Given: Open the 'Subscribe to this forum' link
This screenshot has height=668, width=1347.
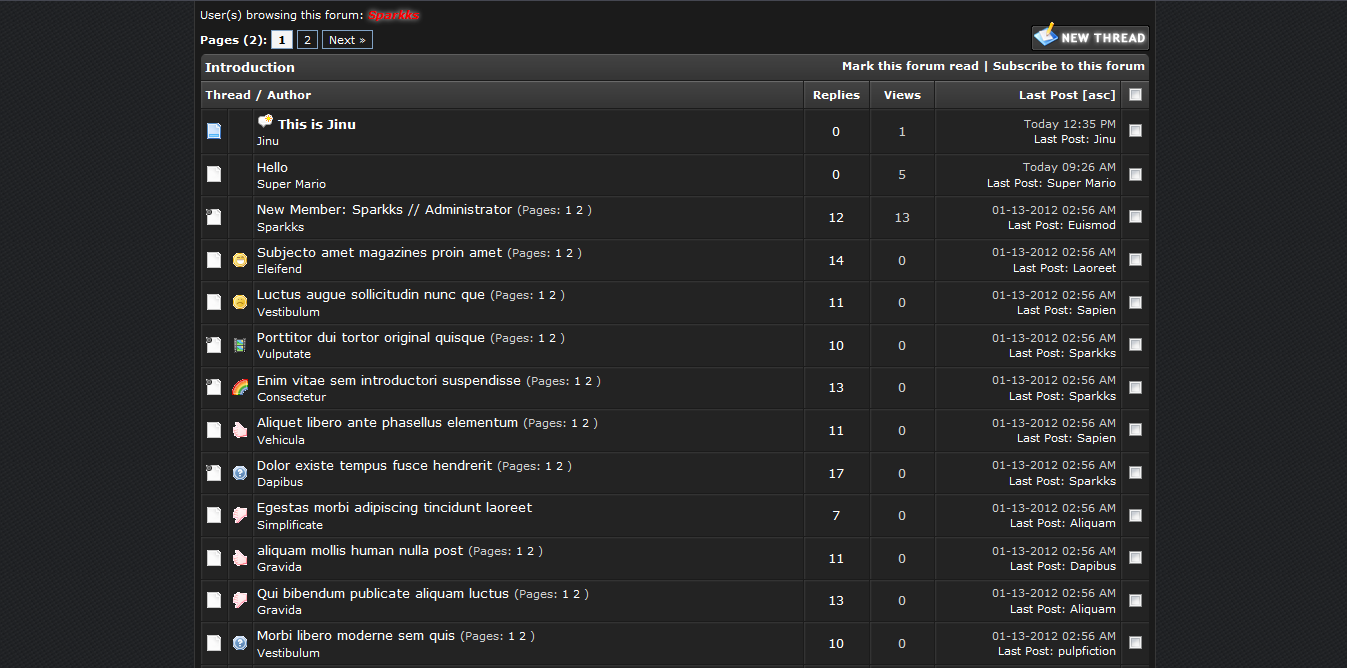Looking at the screenshot, I should [1068, 66].
